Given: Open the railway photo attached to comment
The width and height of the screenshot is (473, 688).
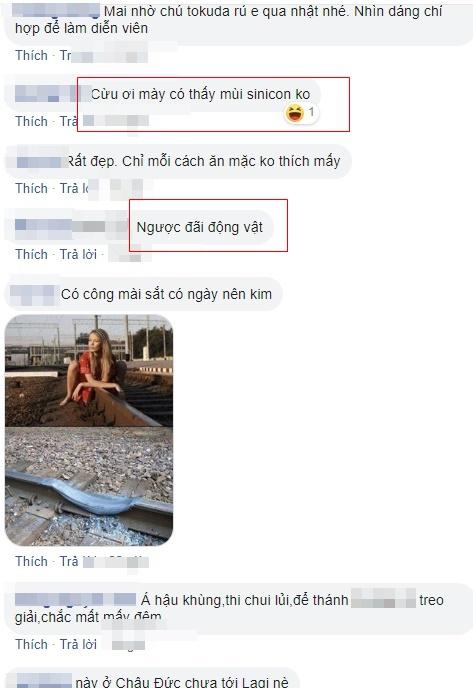Looking at the screenshot, I should click(89, 430).
